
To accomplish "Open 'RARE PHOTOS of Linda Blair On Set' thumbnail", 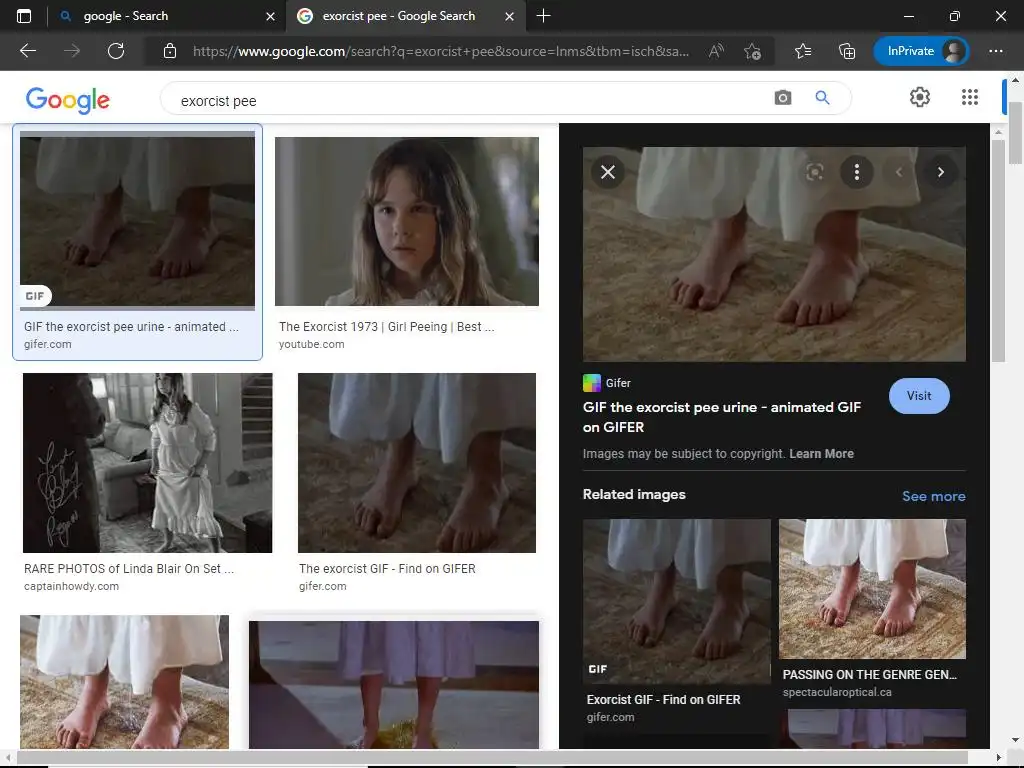I will (148, 463).
